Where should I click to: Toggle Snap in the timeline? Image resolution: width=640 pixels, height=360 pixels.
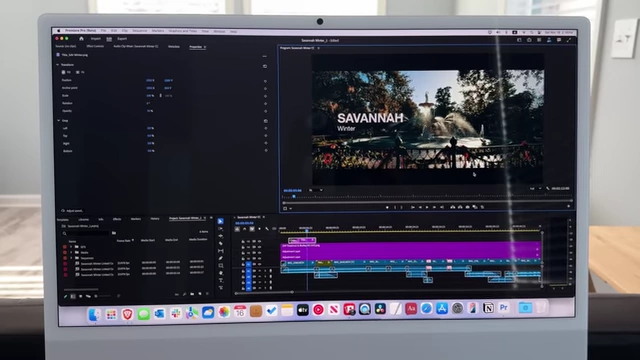click(244, 229)
